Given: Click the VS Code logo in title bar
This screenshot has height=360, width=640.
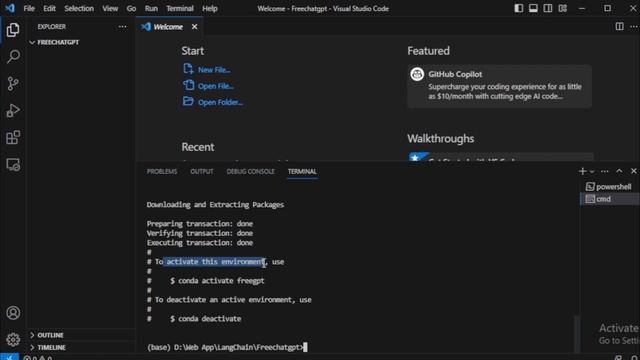Looking at the screenshot, I should point(9,8).
